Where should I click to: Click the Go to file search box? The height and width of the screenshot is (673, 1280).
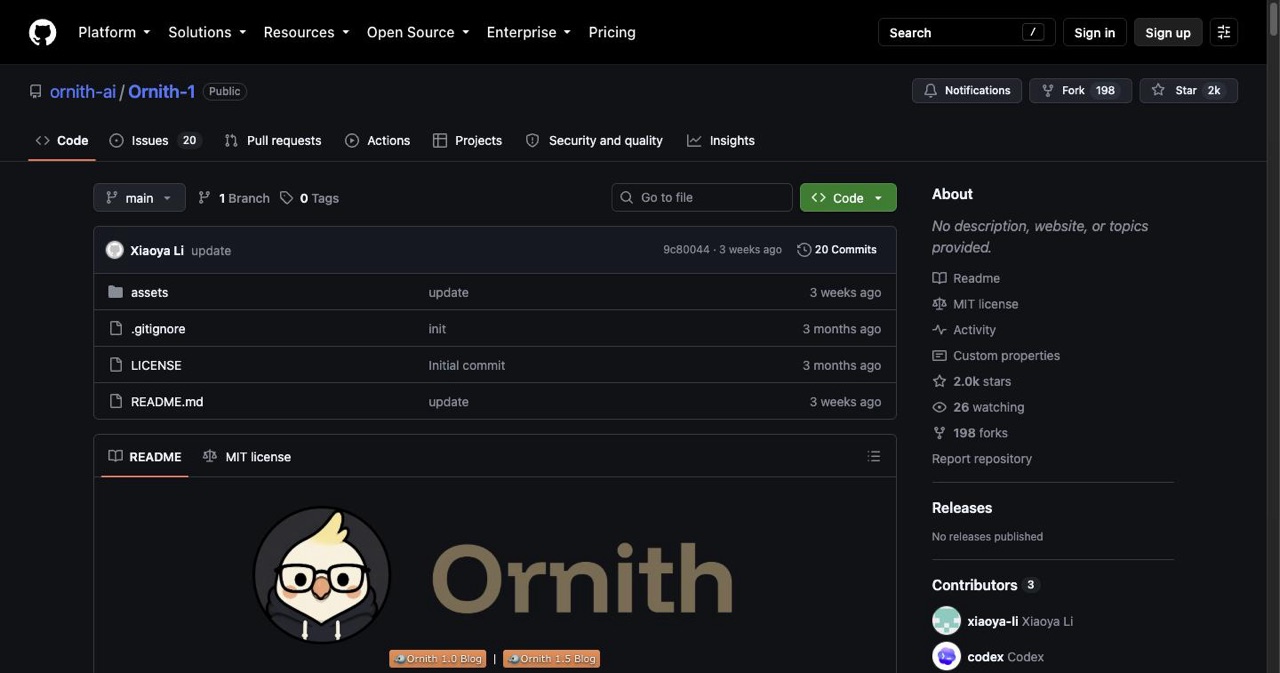[x=702, y=197]
